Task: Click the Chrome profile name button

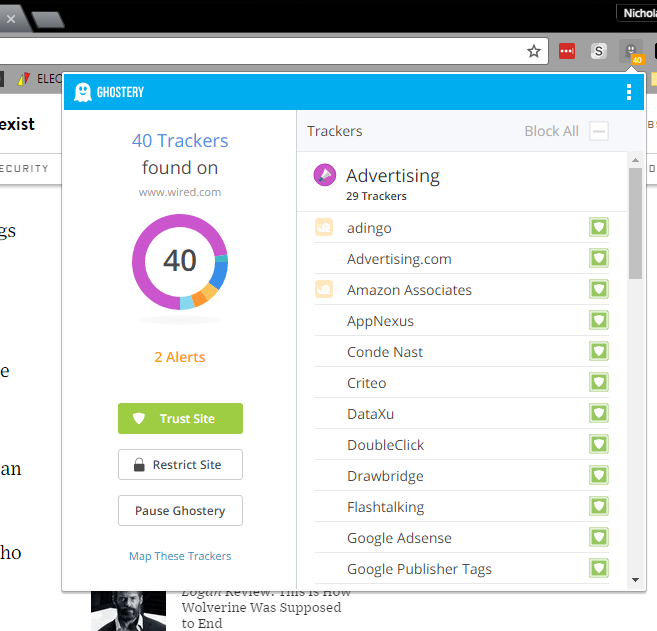Action: coord(637,13)
